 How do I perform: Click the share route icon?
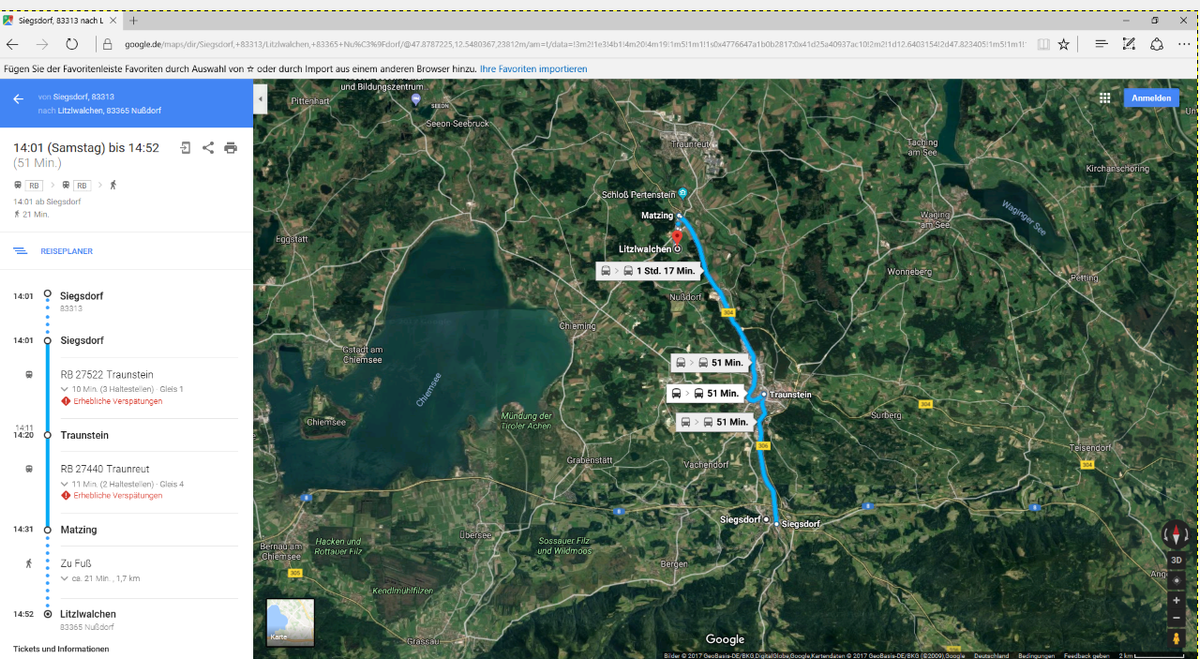point(208,148)
